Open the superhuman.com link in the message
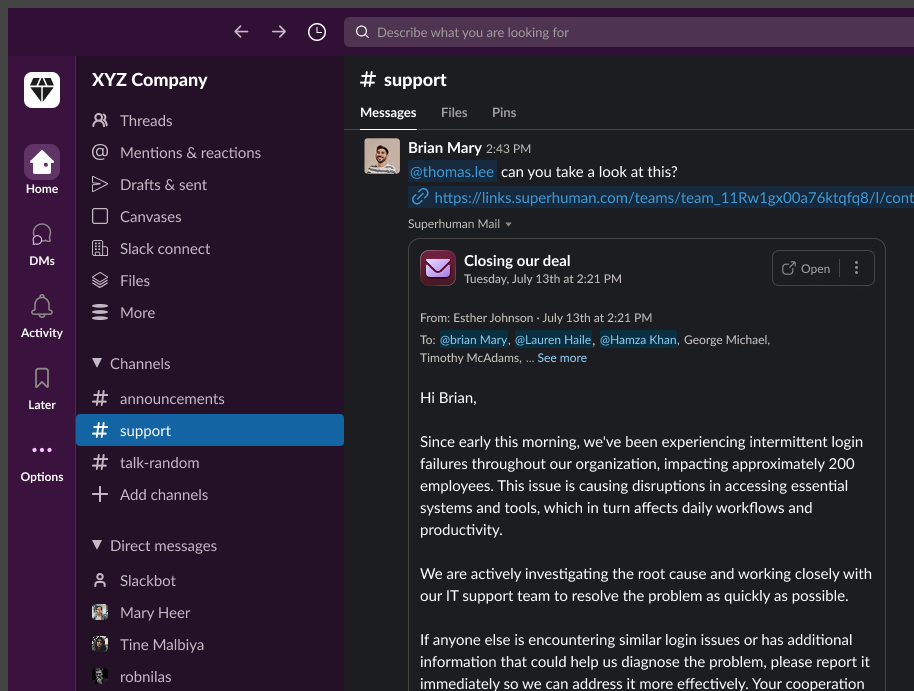 pos(674,198)
